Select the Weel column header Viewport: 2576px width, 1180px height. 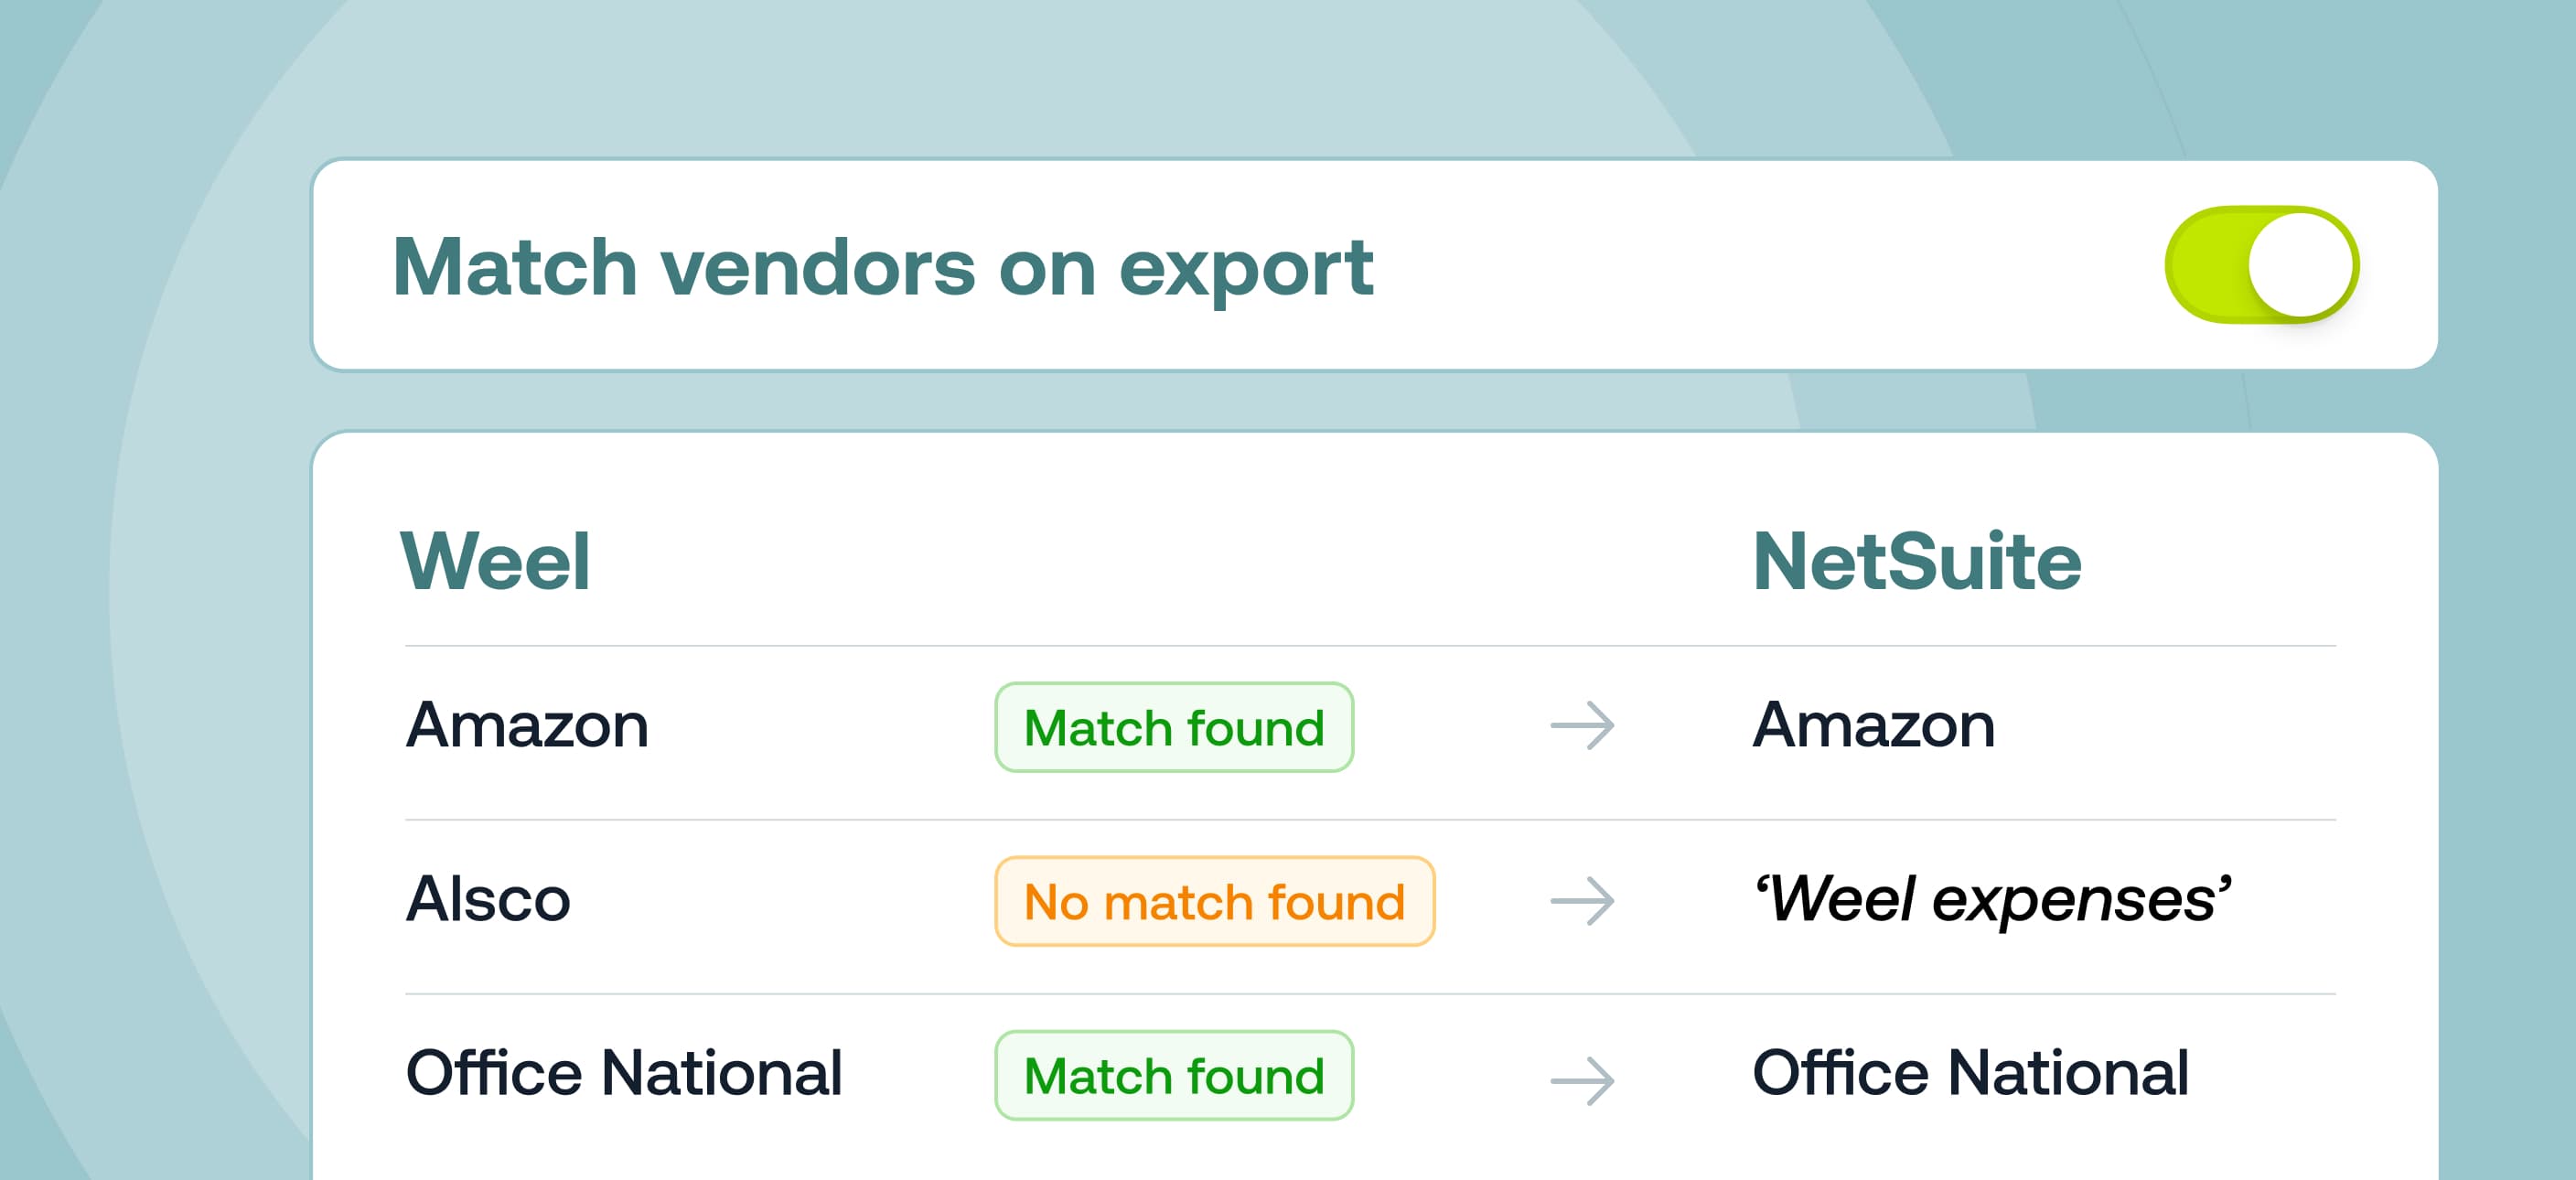[x=495, y=561]
